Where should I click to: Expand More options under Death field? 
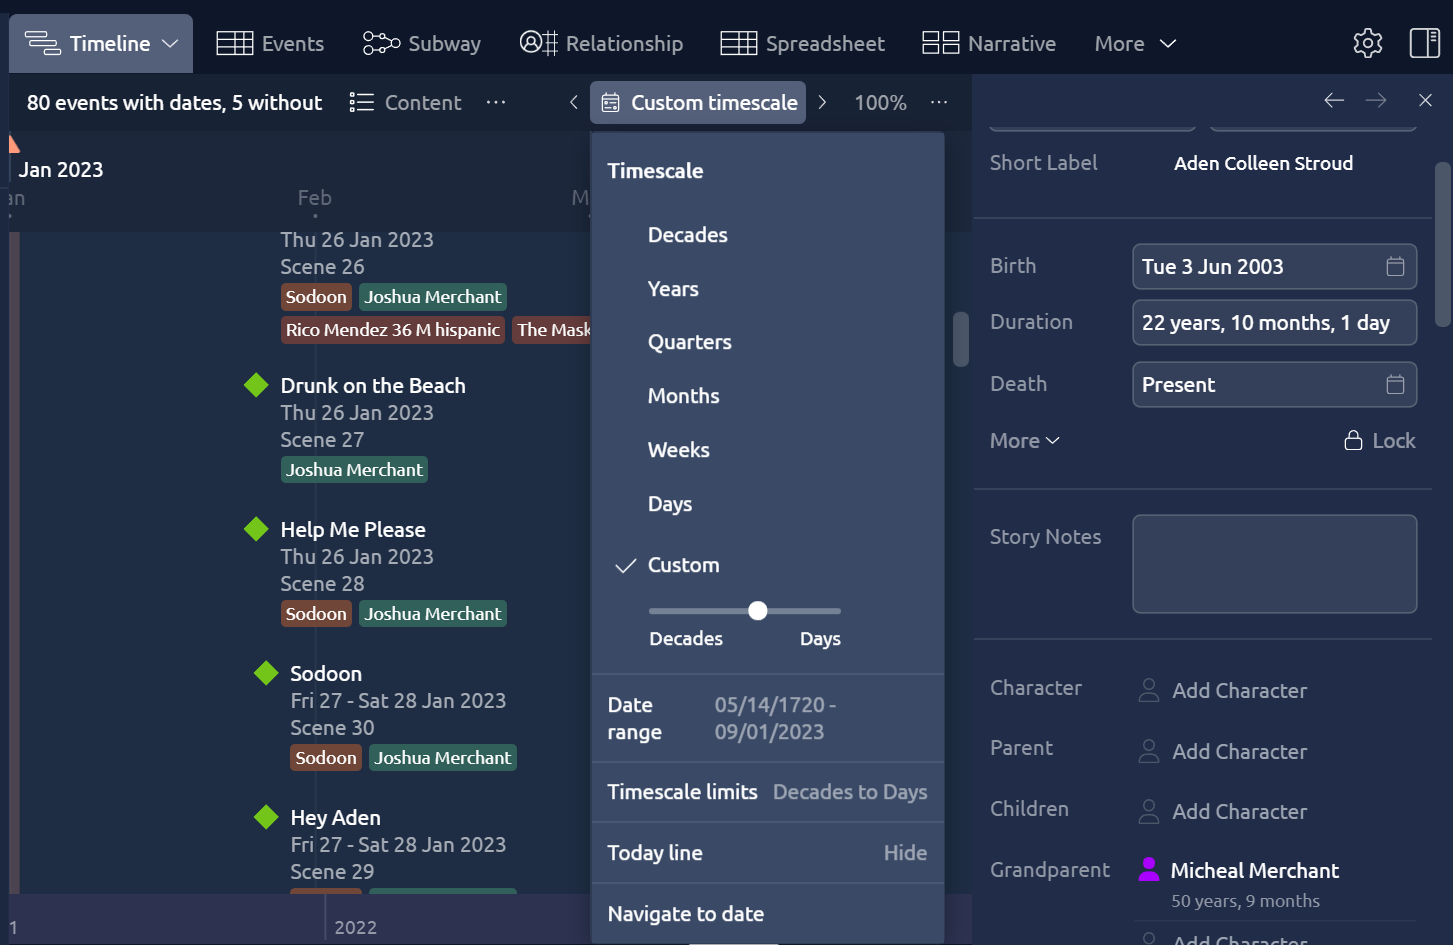pyautogui.click(x=1024, y=441)
